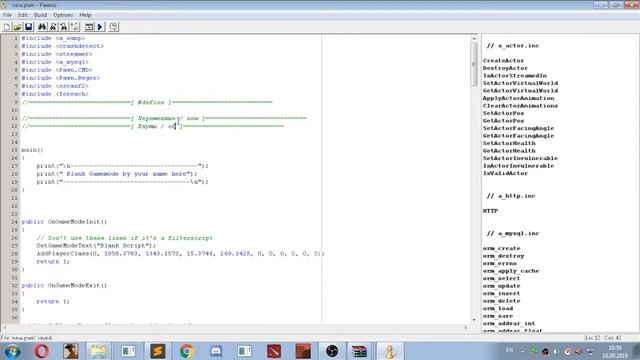
Task: Select orm_delete in the function list
Action: [x=502, y=301]
